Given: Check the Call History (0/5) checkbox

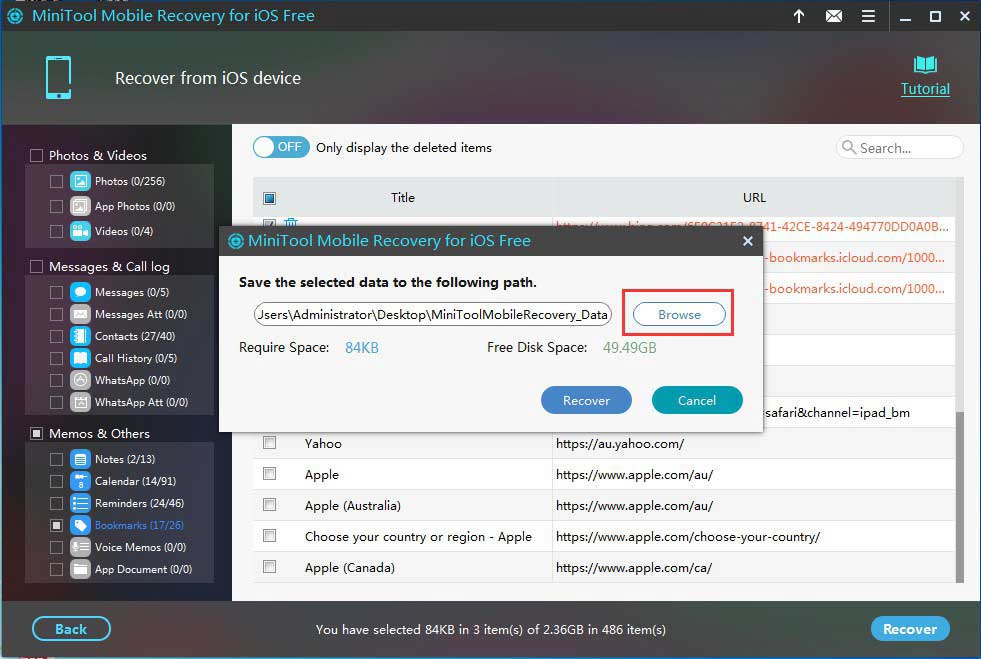Looking at the screenshot, I should [x=56, y=358].
